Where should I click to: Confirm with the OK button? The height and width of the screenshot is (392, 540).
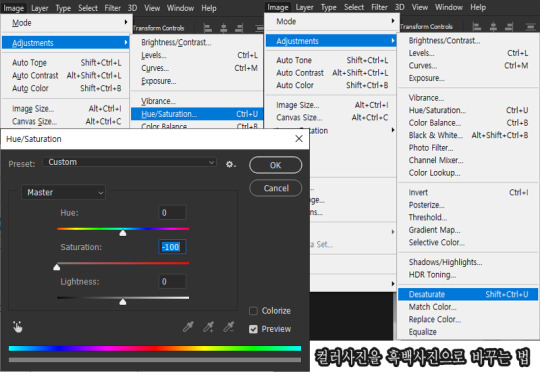(276, 165)
